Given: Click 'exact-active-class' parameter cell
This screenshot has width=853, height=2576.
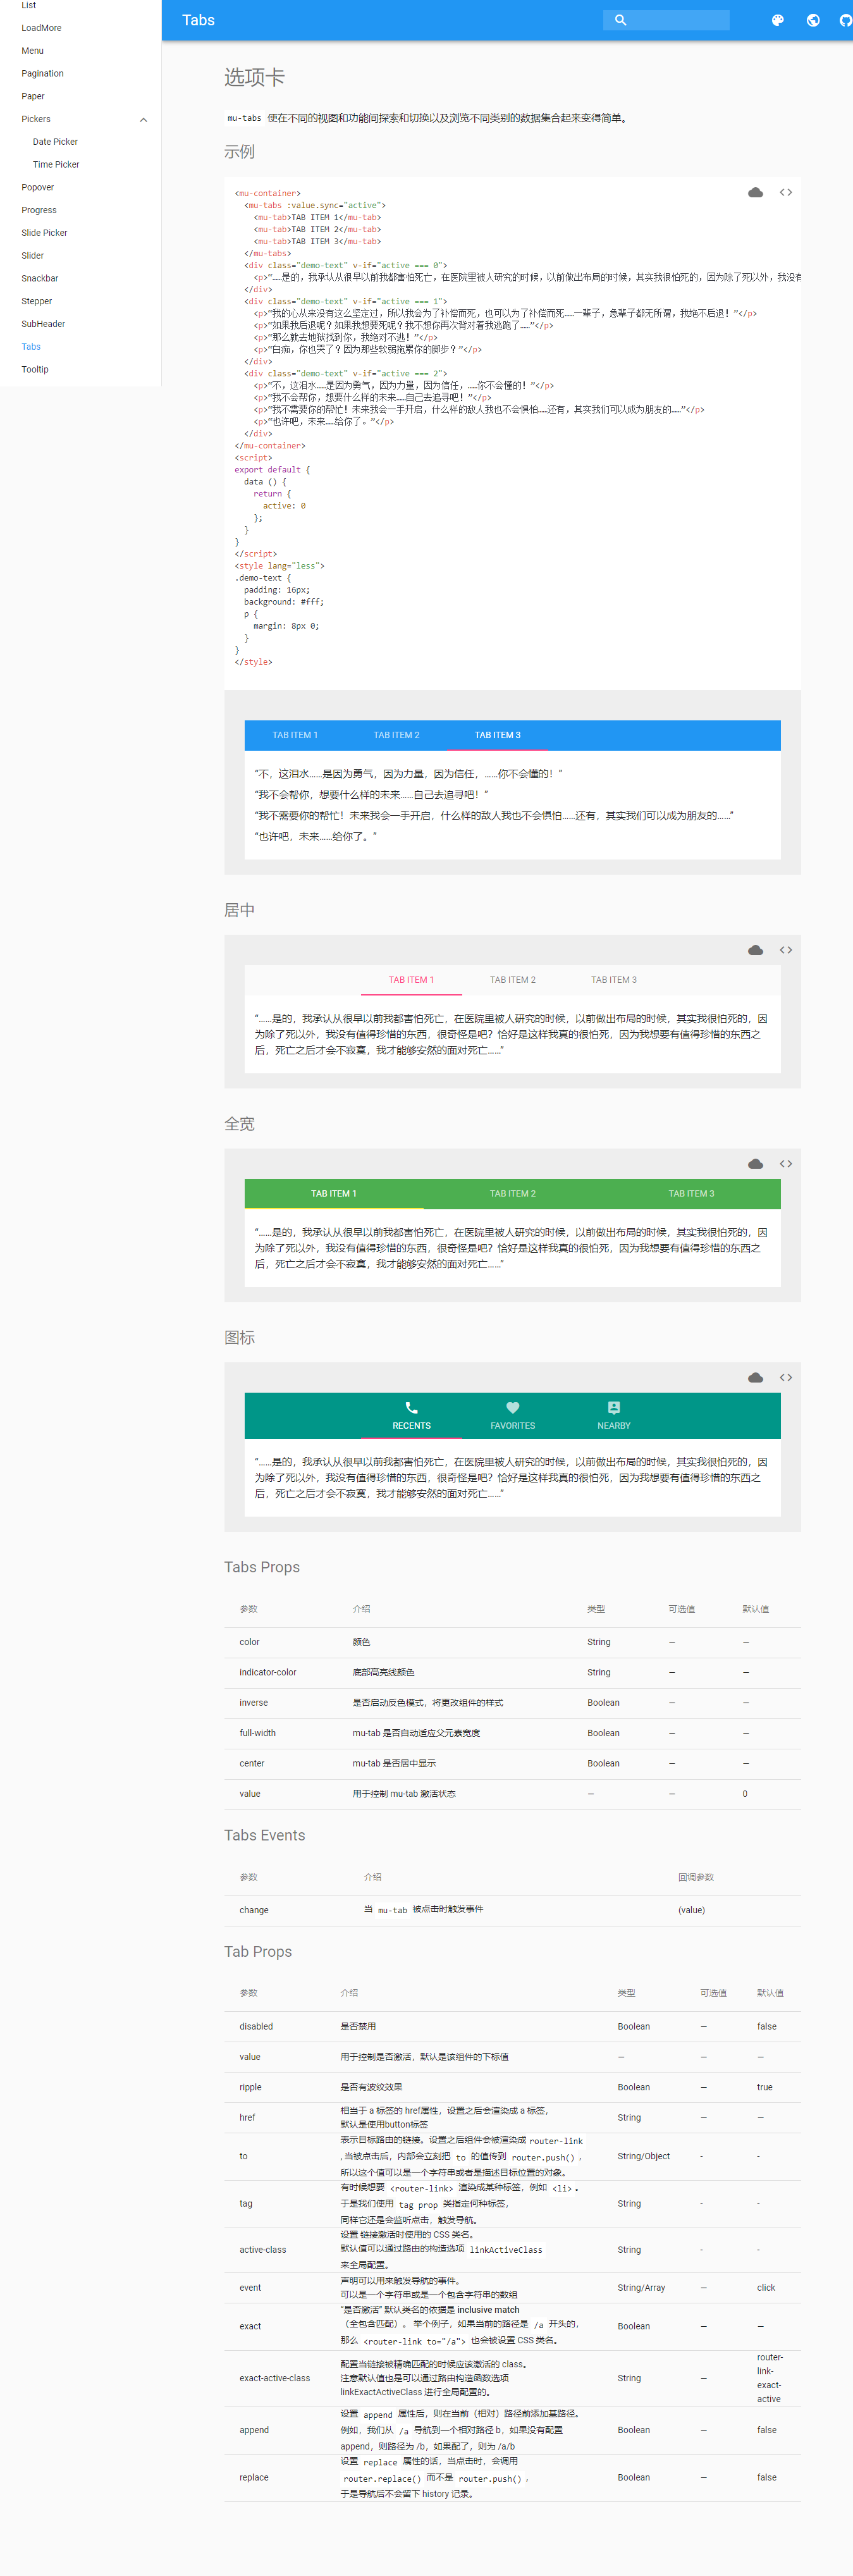Looking at the screenshot, I should 275,2378.
